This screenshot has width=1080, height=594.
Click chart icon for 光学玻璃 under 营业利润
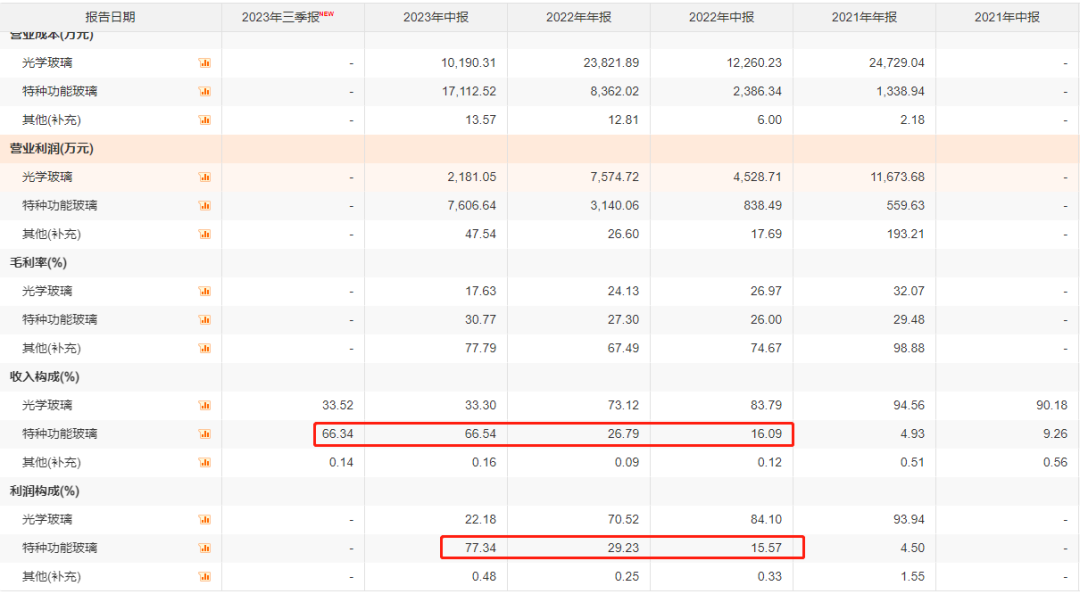click(x=205, y=177)
